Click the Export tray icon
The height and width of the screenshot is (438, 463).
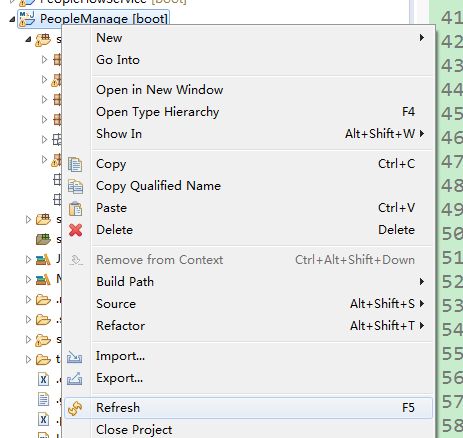click(75, 378)
